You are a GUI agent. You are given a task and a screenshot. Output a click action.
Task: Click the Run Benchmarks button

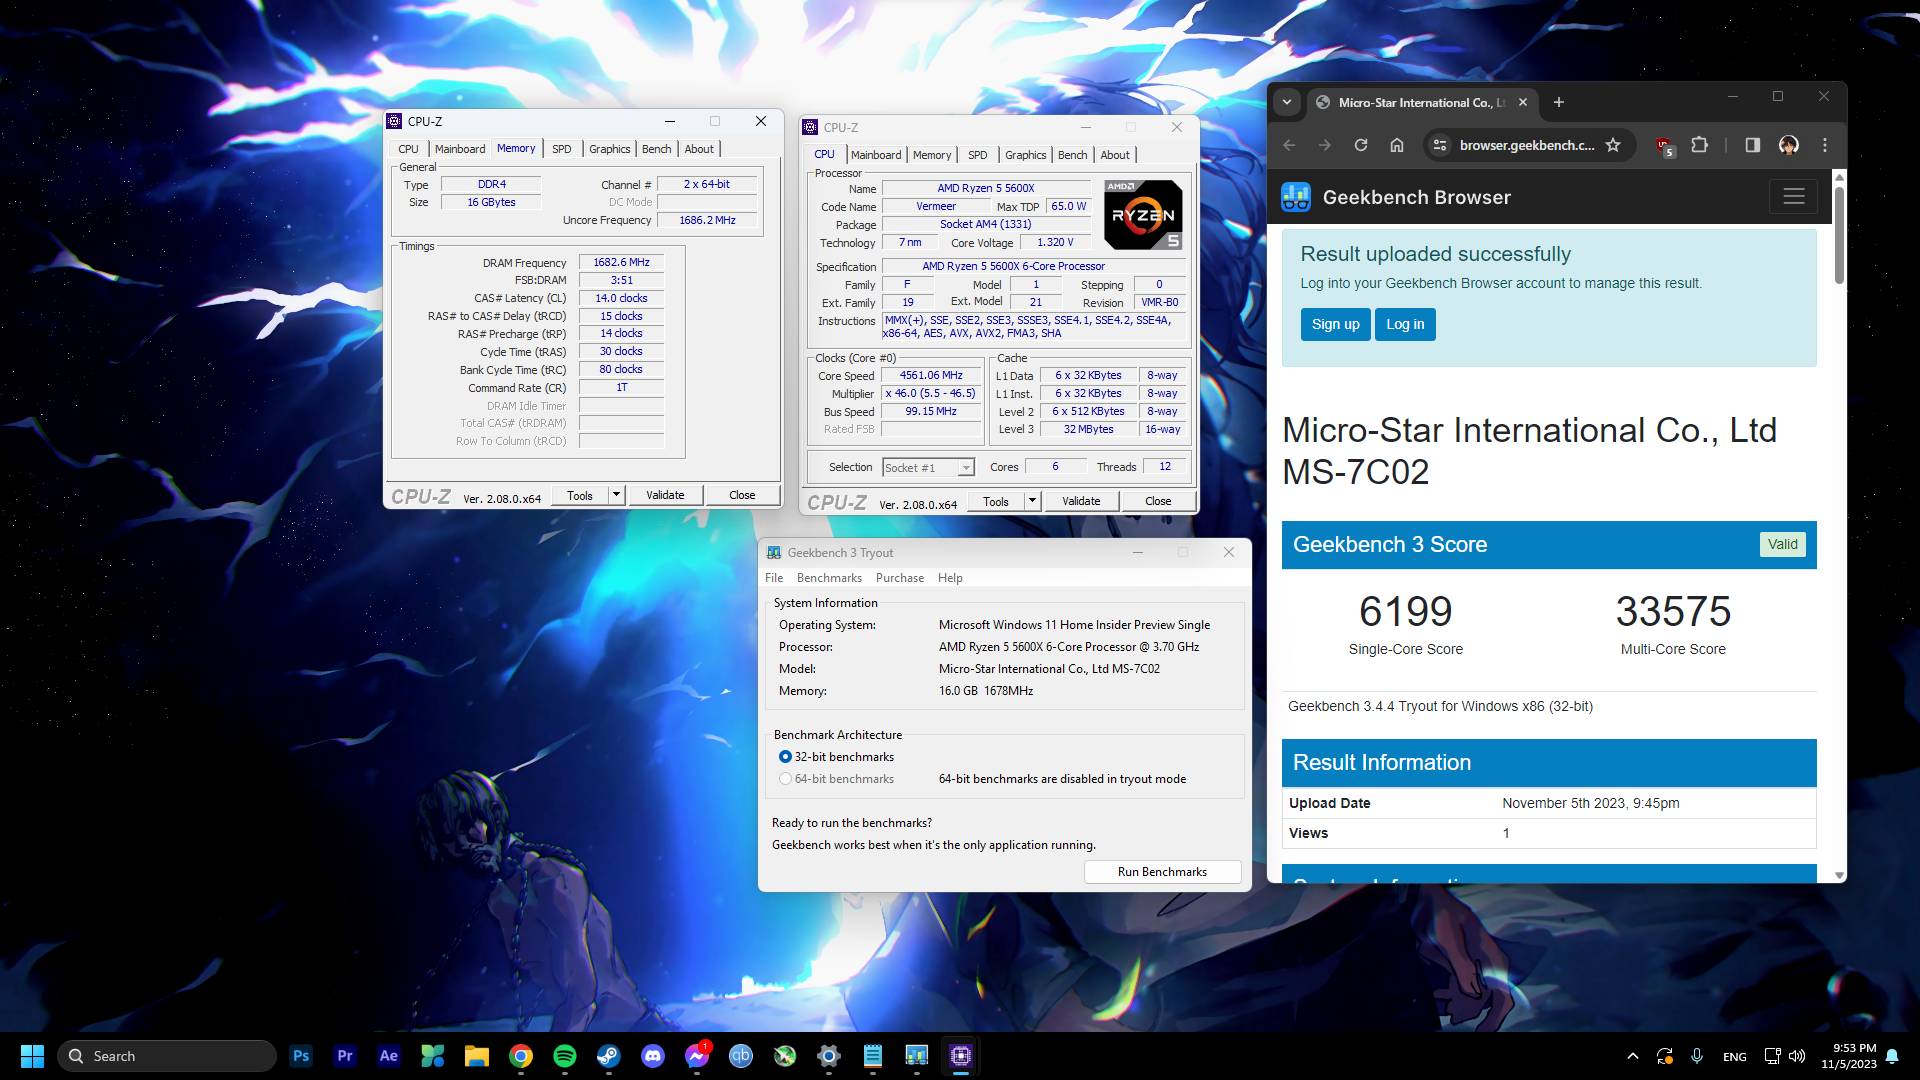point(1162,872)
